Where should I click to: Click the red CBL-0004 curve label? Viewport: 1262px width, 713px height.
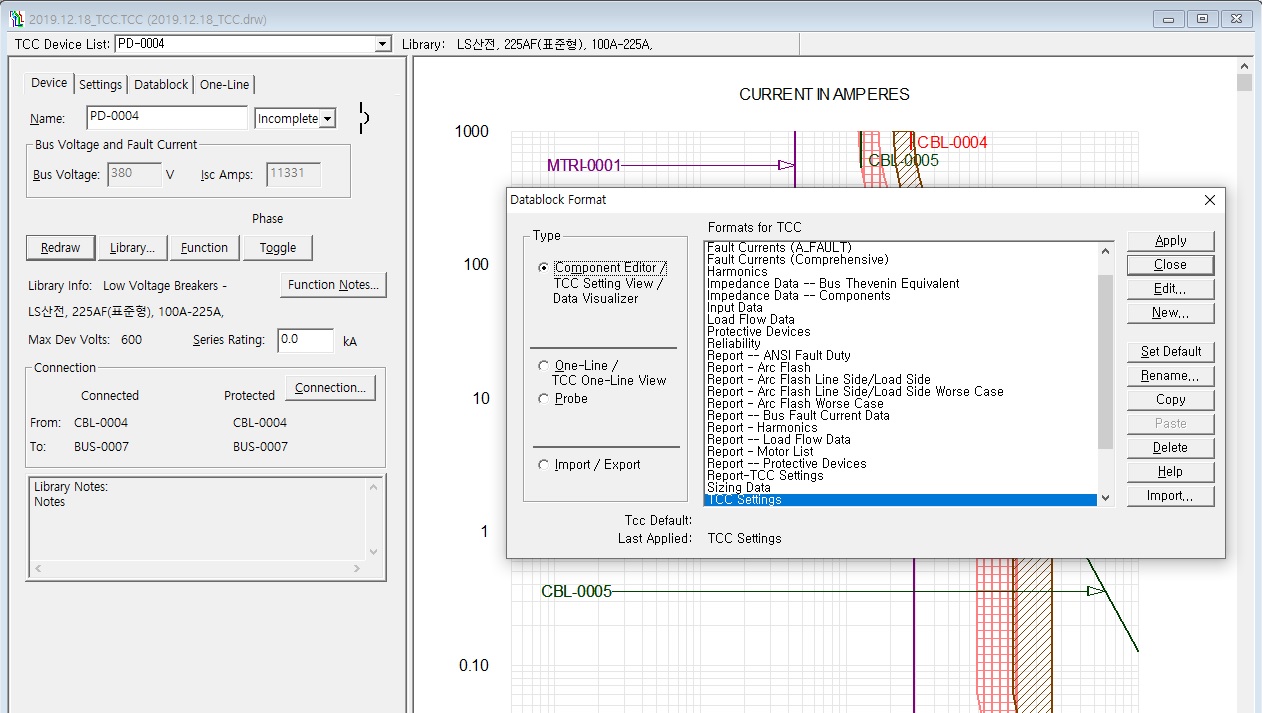(952, 142)
